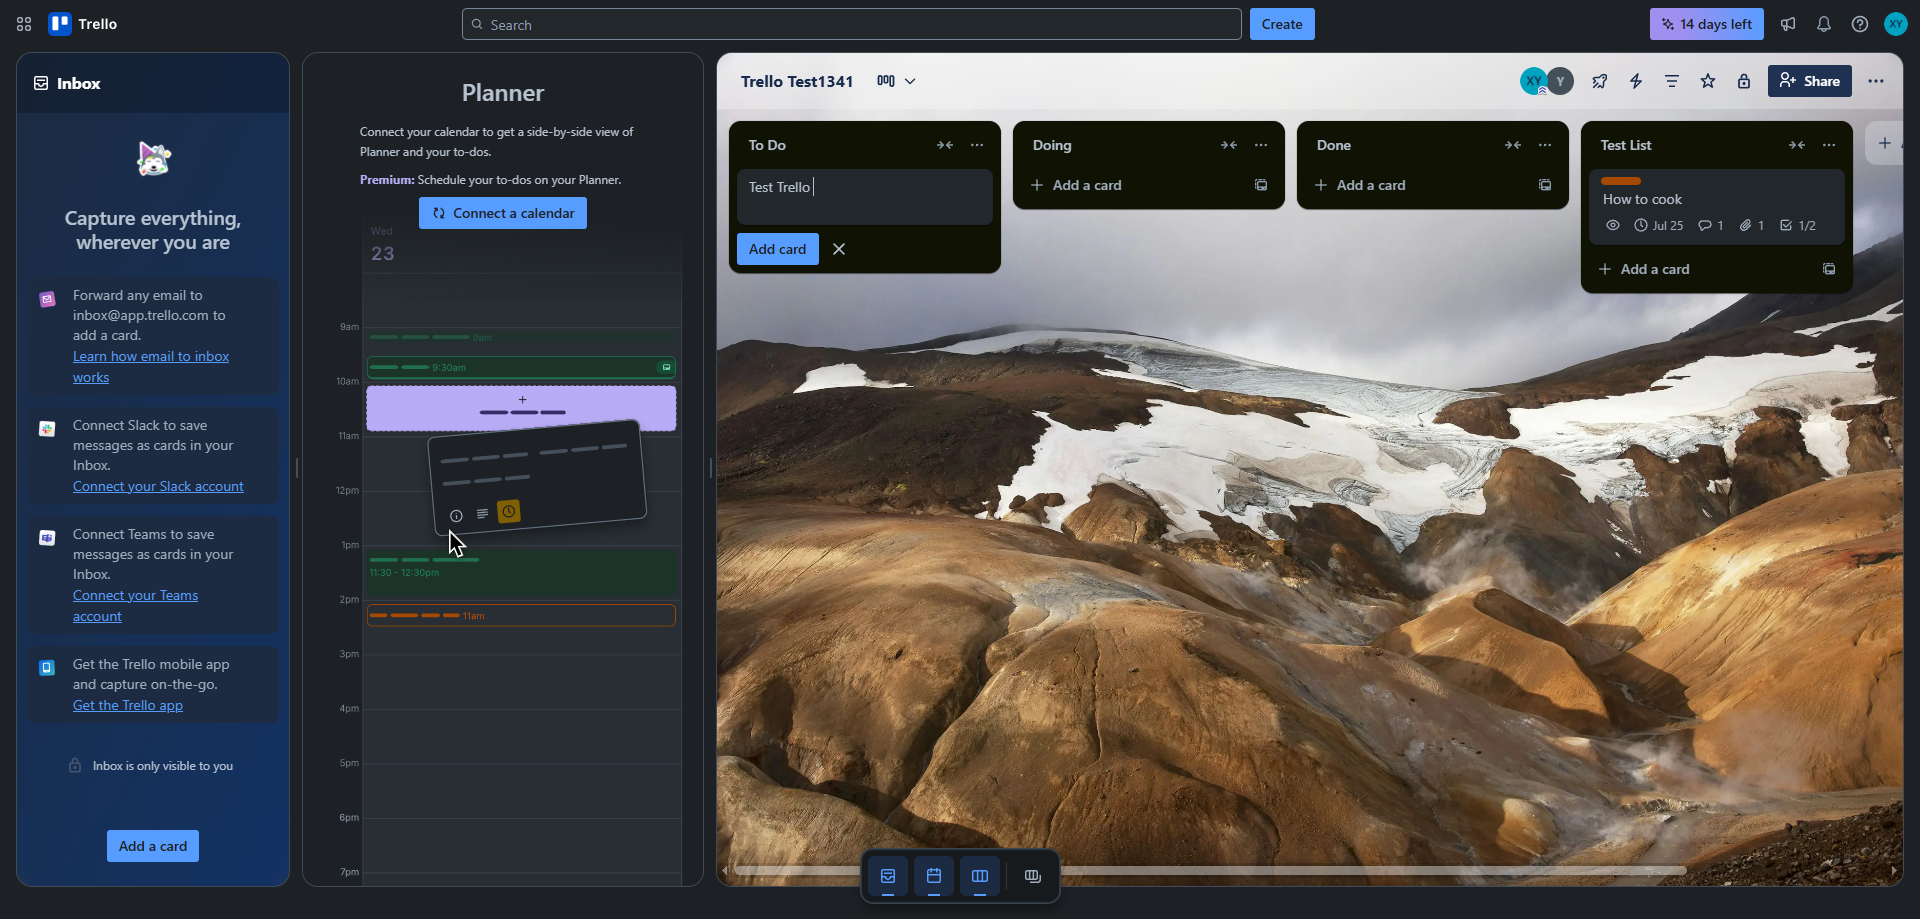Open the board filter icon
This screenshot has width=1920, height=919.
[1672, 81]
